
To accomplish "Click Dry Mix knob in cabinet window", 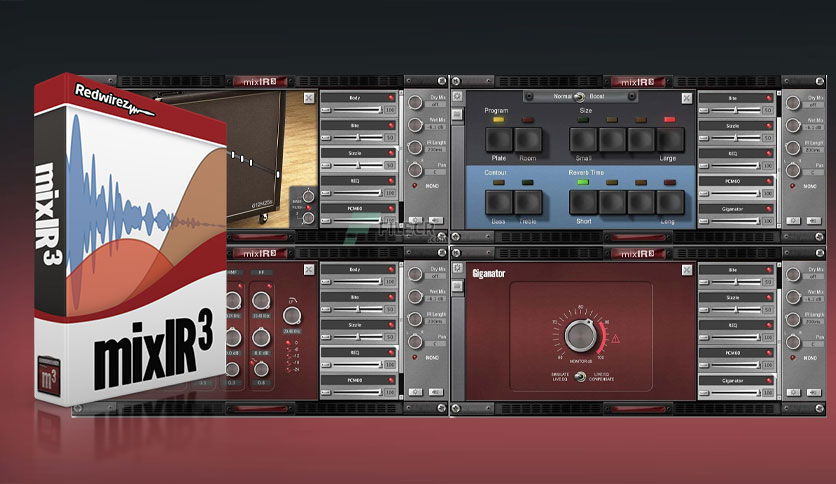I will (x=415, y=102).
